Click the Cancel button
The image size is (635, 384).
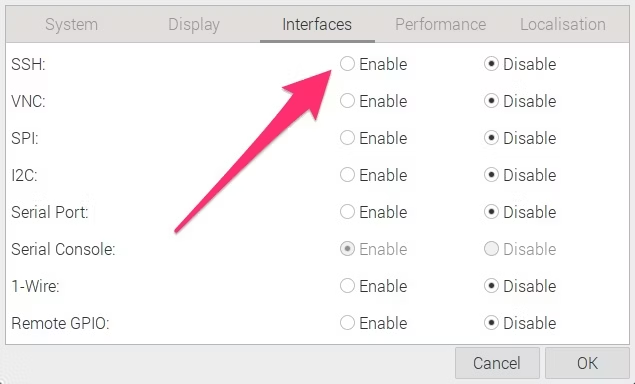[497, 363]
